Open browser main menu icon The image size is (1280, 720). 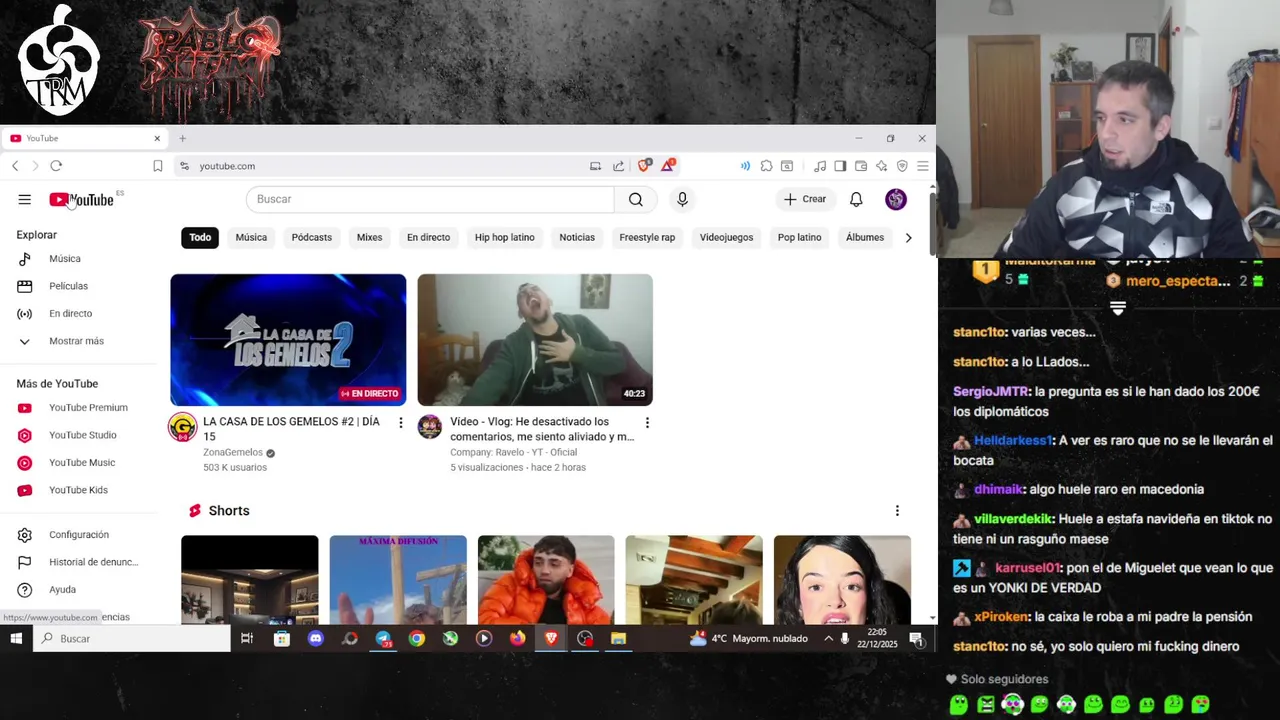tap(922, 166)
